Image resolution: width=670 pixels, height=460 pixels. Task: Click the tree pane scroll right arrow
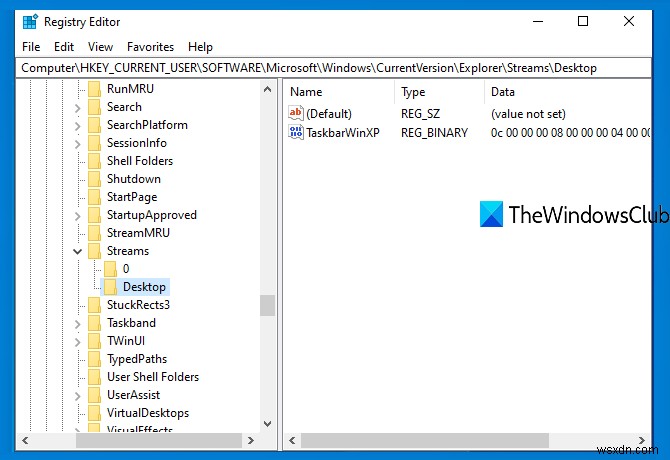tap(251, 440)
